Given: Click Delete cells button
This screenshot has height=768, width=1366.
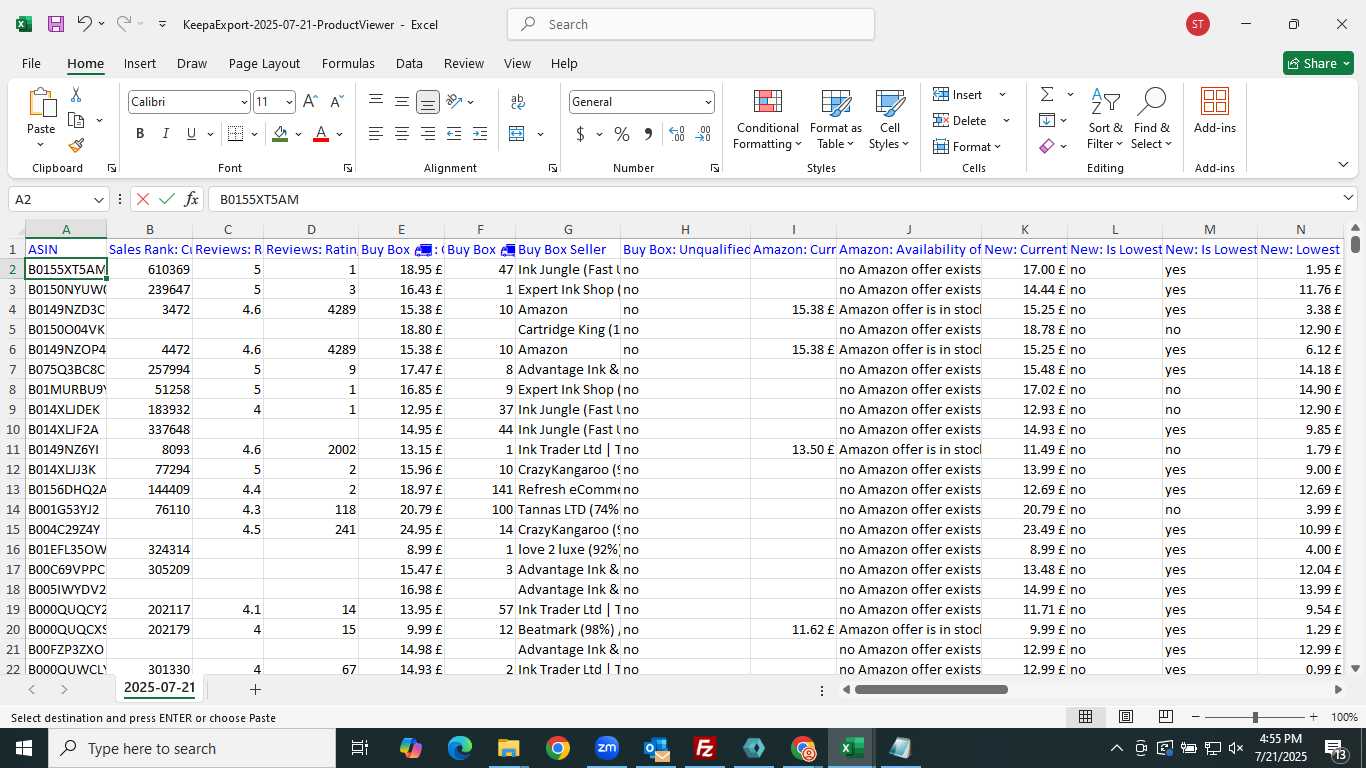Looking at the screenshot, I should pyautogui.click(x=969, y=120).
